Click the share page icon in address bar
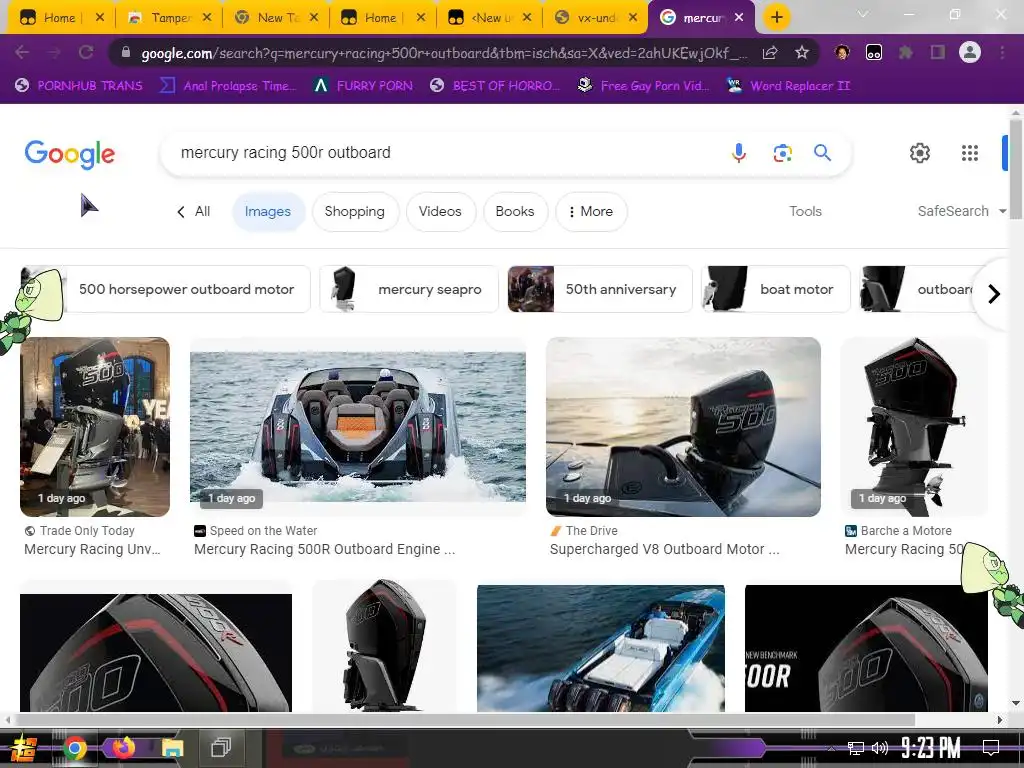The height and width of the screenshot is (768, 1024). tap(770, 52)
